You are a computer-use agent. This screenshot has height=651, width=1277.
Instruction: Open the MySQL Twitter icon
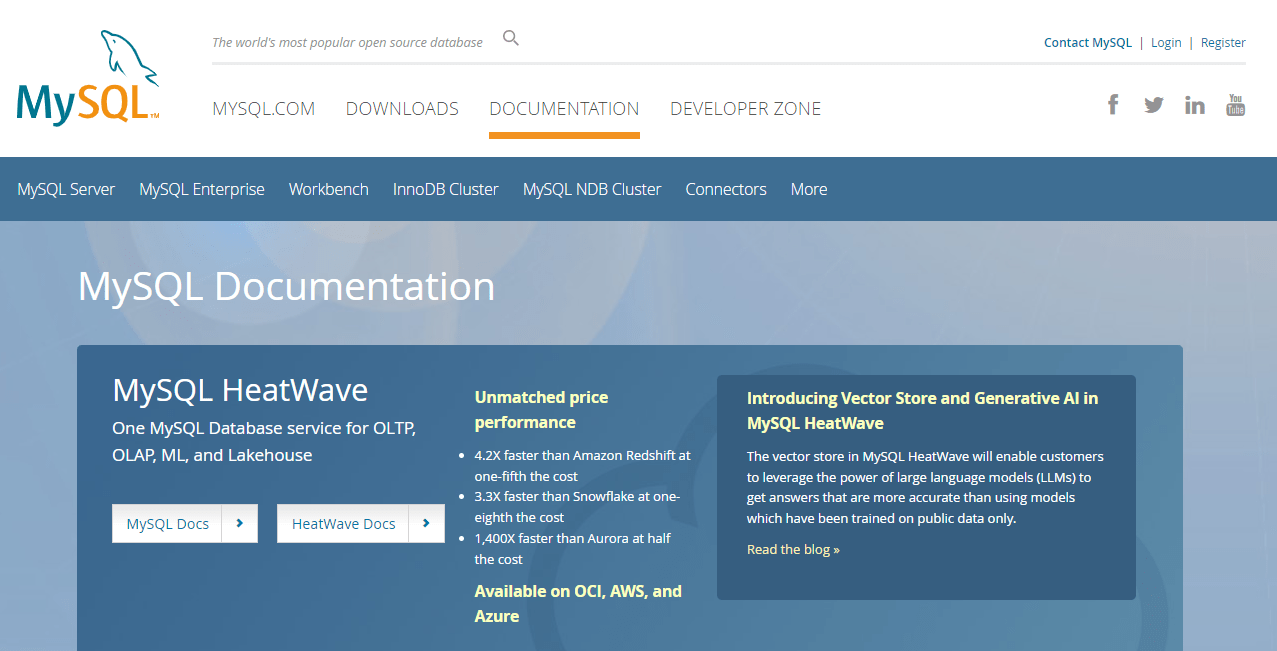[x=1153, y=104]
